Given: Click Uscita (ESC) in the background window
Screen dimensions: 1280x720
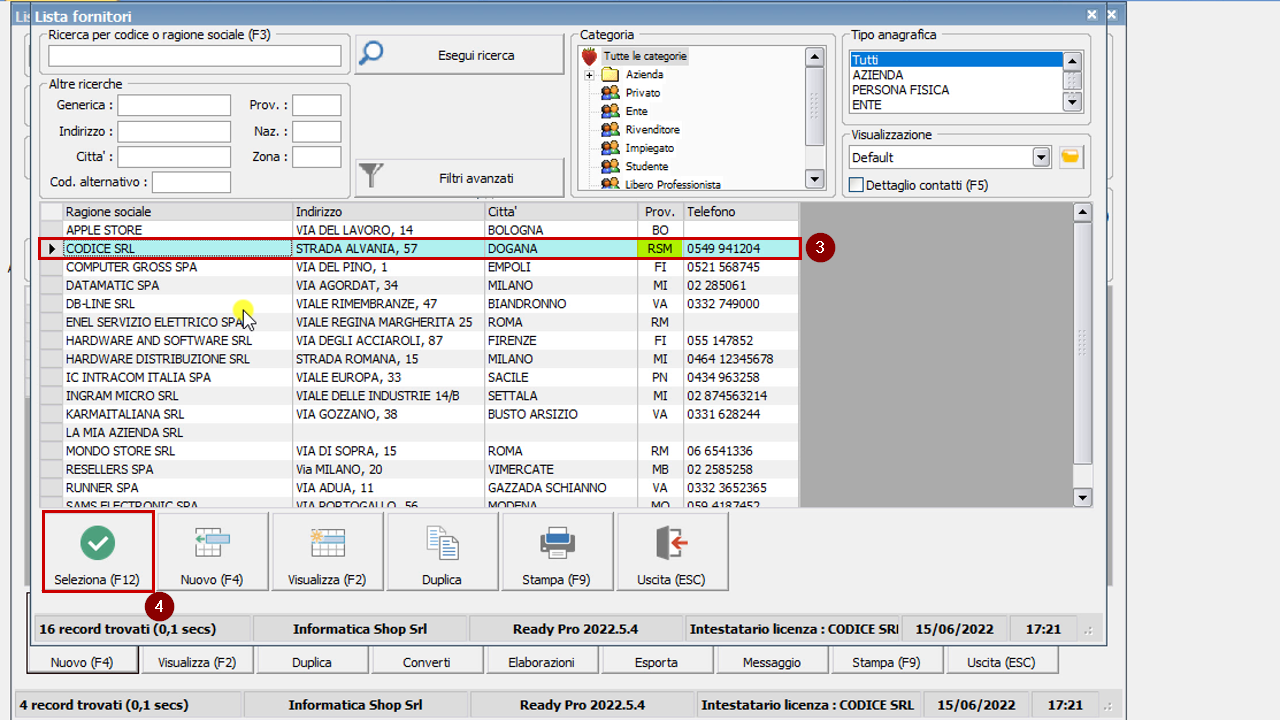Looking at the screenshot, I should 1001,662.
